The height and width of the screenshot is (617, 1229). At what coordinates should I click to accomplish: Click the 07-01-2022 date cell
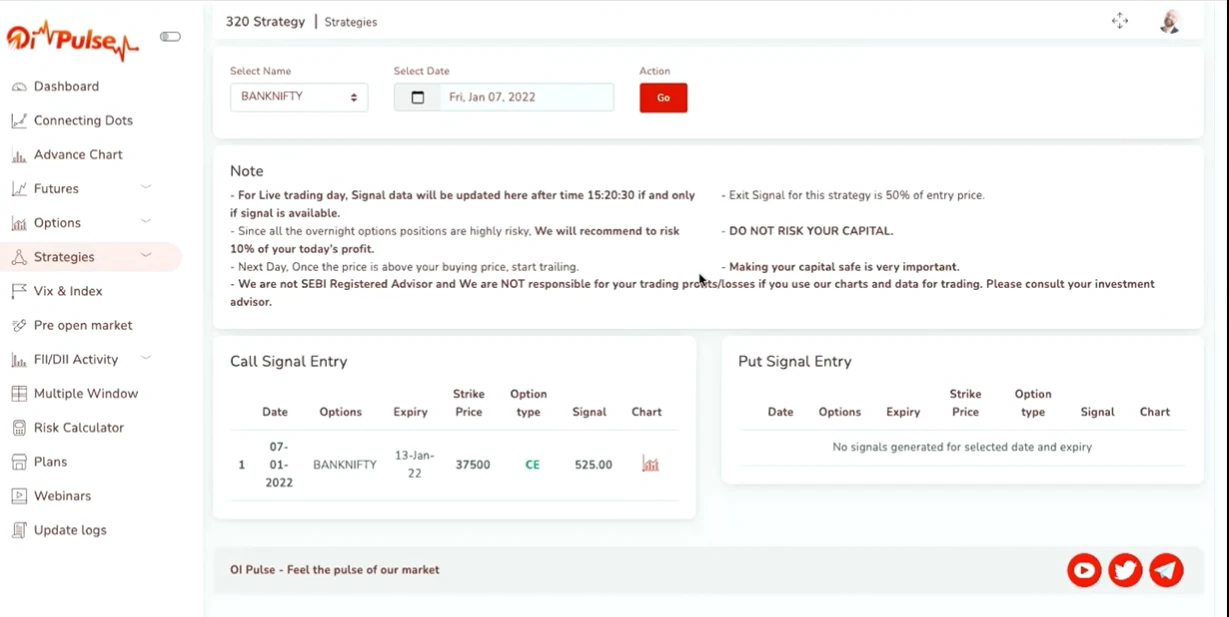point(278,465)
